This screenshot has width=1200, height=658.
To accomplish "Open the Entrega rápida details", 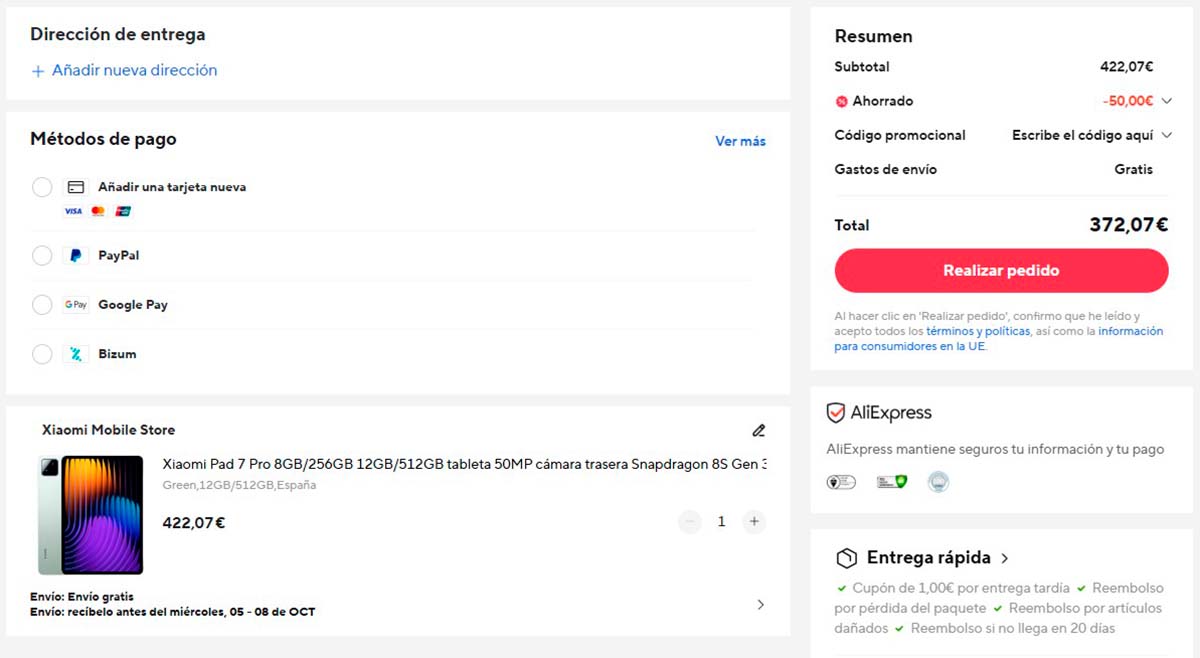I will [x=1005, y=558].
